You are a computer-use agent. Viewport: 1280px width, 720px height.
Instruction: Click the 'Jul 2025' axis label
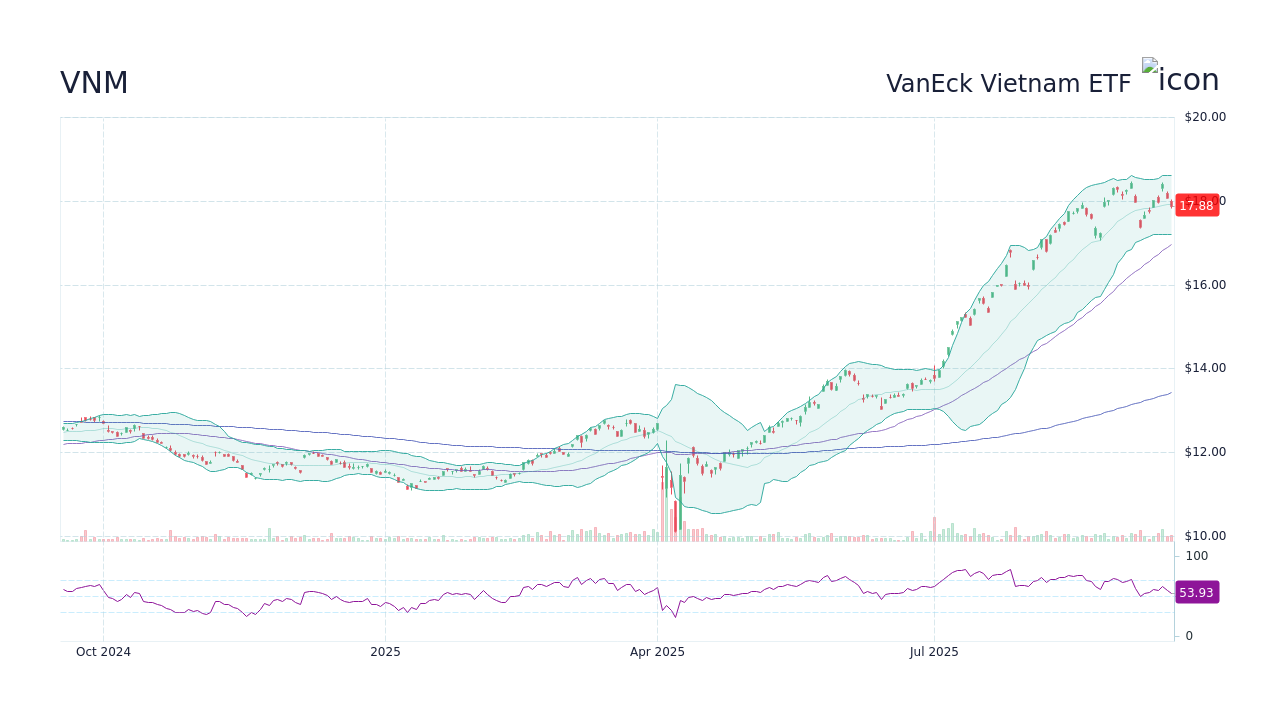click(x=935, y=651)
